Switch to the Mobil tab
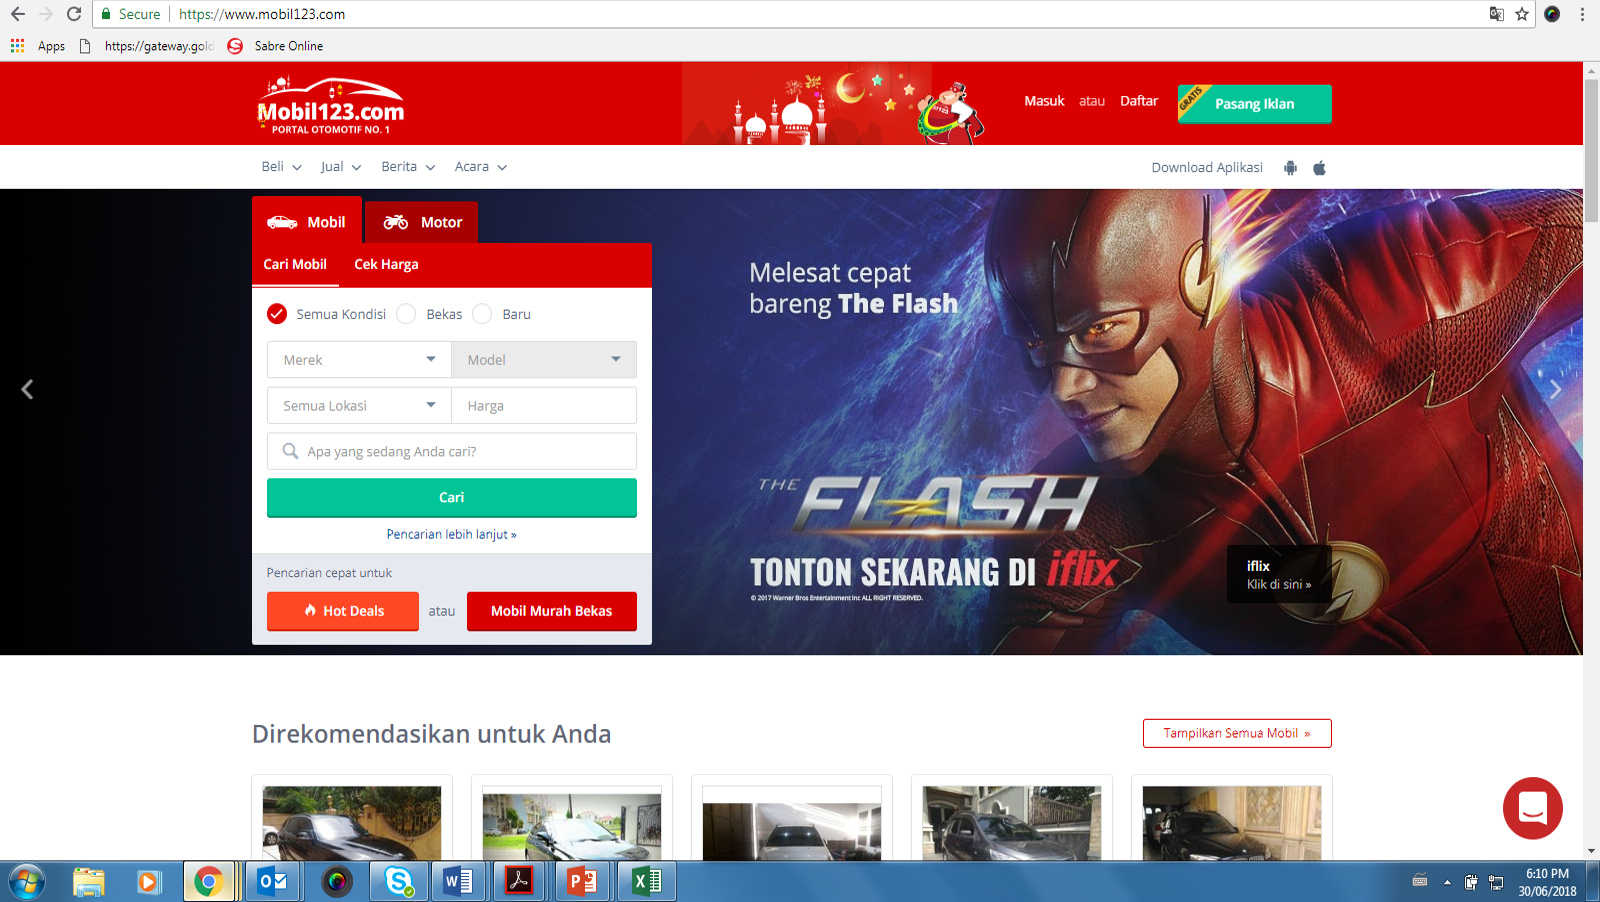Image resolution: width=1600 pixels, height=902 pixels. (307, 221)
